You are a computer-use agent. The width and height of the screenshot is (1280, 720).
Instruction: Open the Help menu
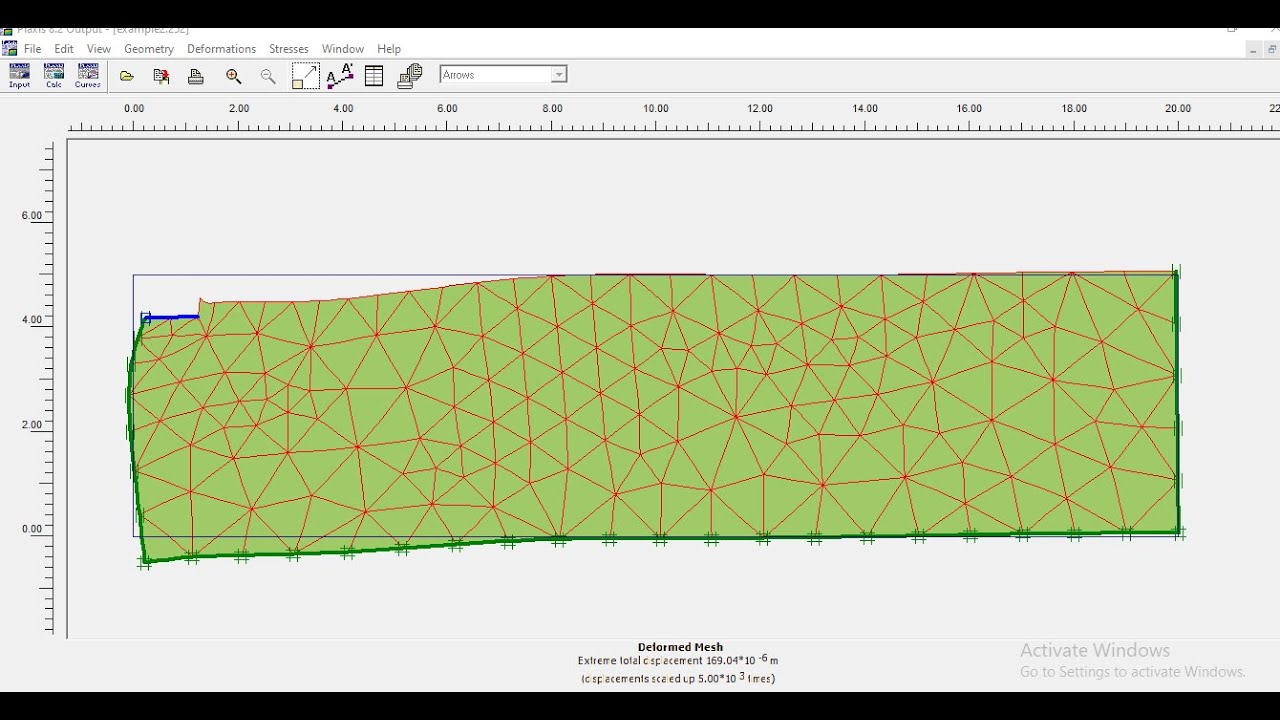[x=389, y=49]
